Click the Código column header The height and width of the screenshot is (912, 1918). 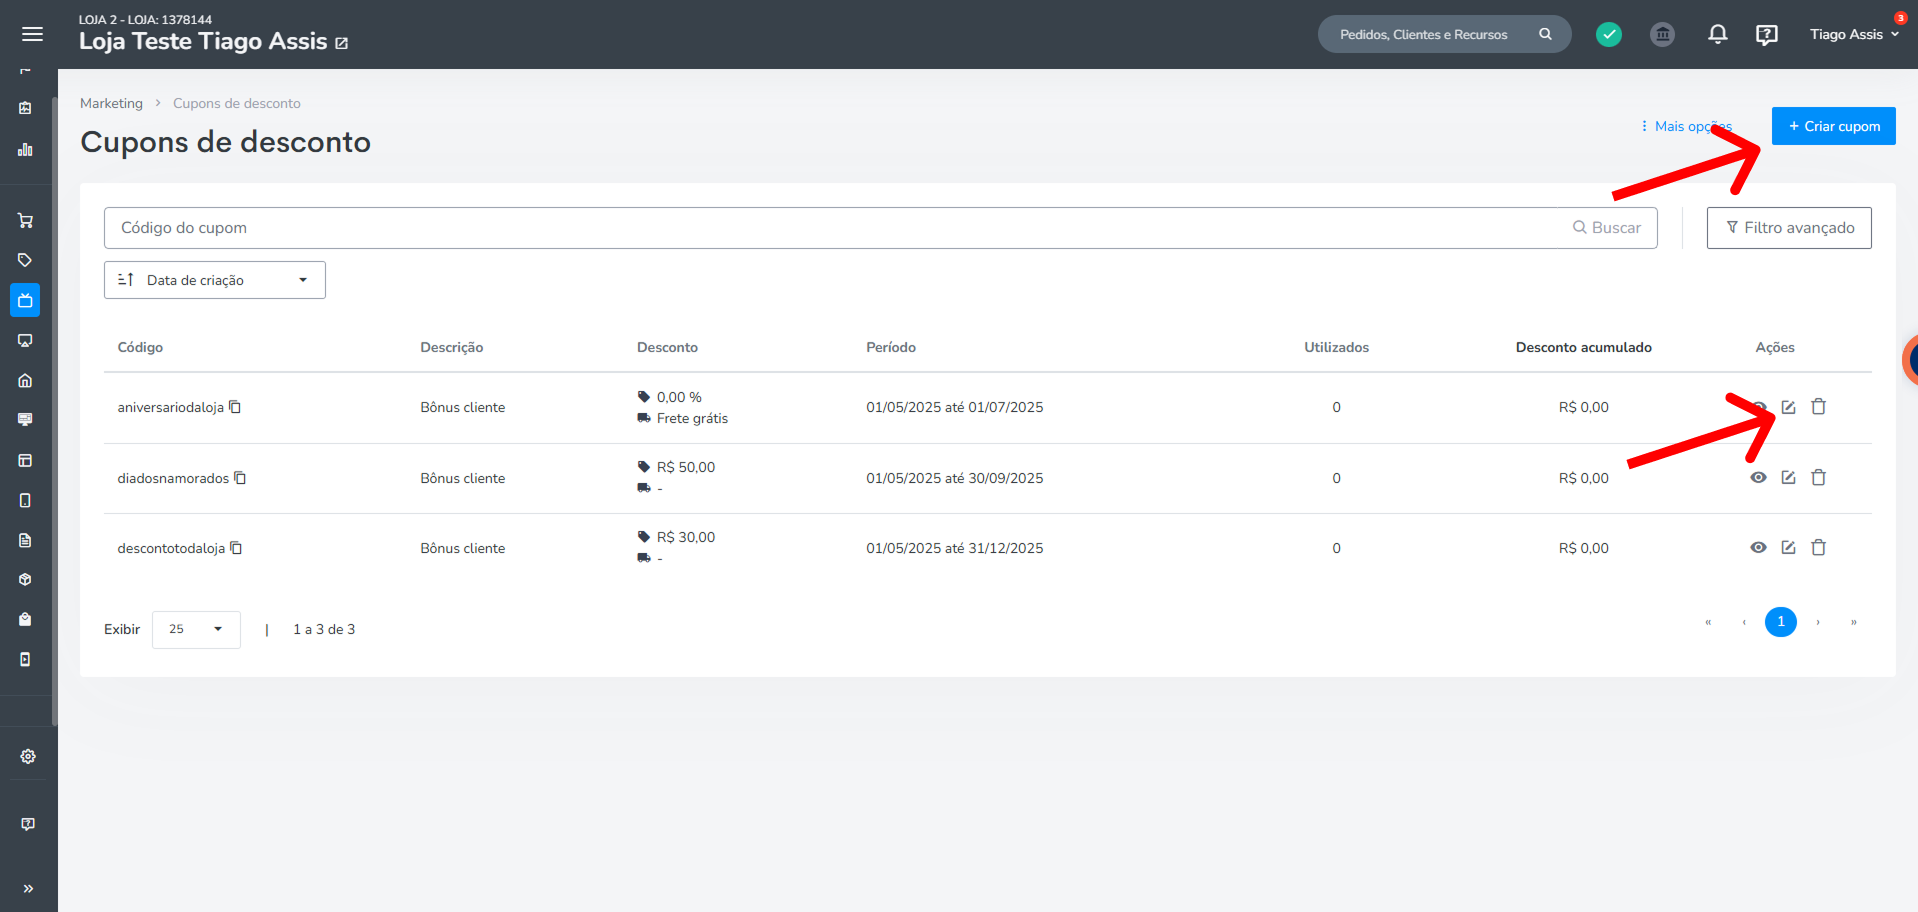click(140, 347)
